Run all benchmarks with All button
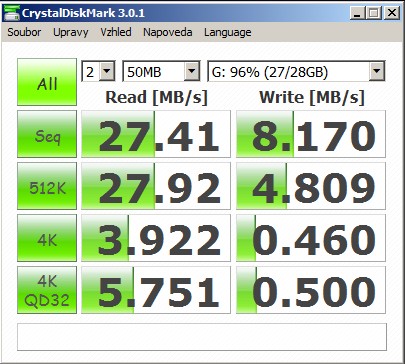 coord(47,82)
